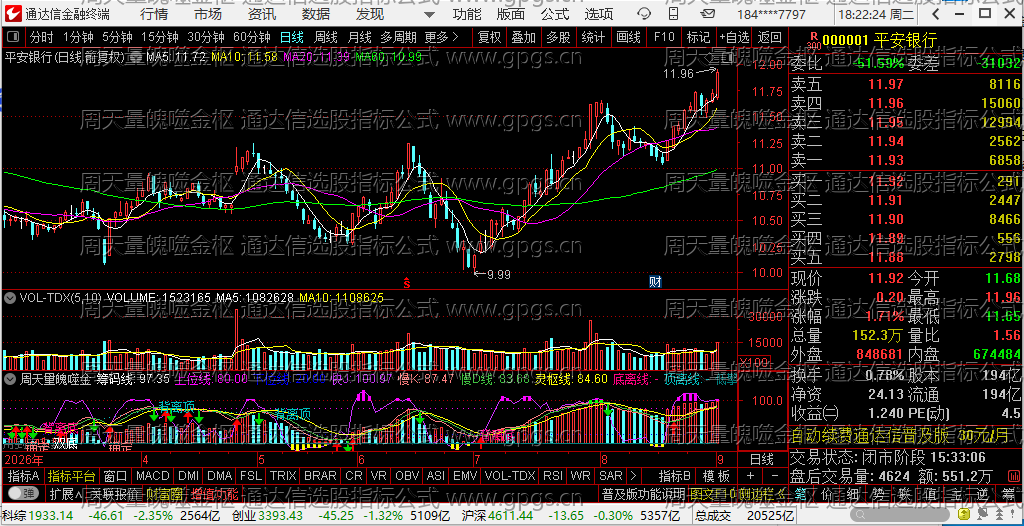The image size is (1024, 526).
Task: Switch indicator to SAR
Action: (611, 476)
